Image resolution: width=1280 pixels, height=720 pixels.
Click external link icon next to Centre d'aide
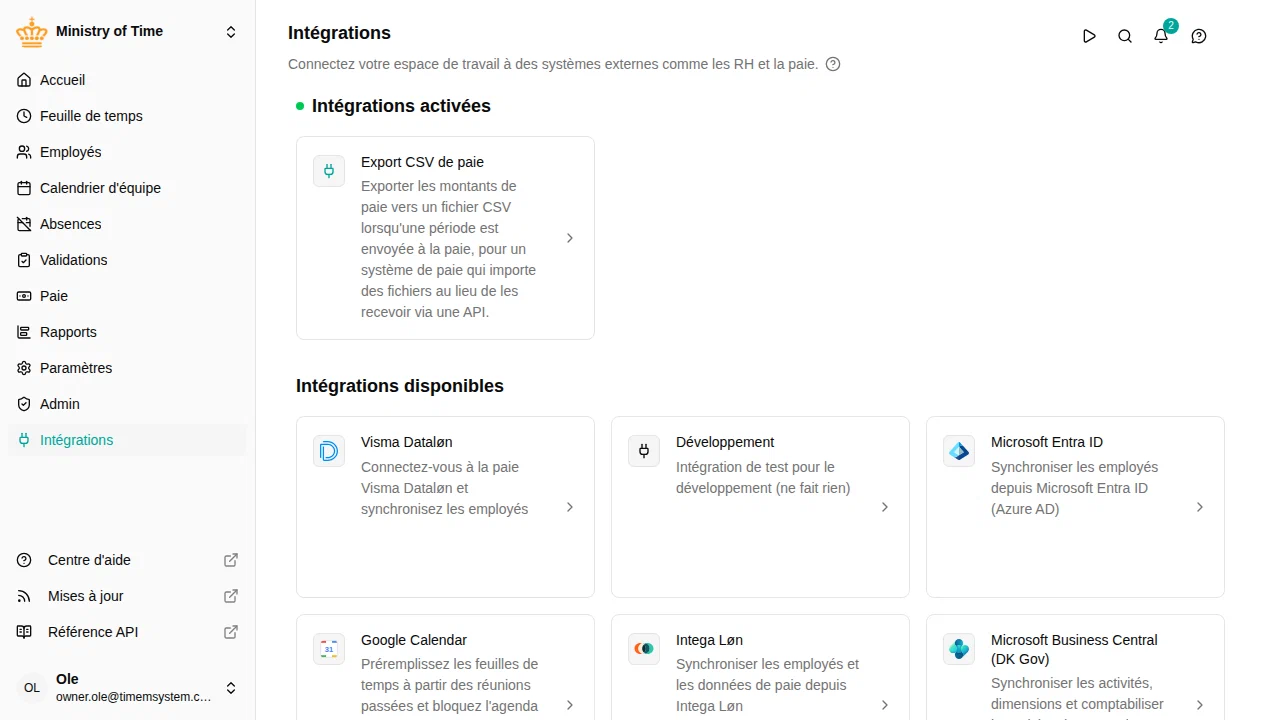coord(231,560)
